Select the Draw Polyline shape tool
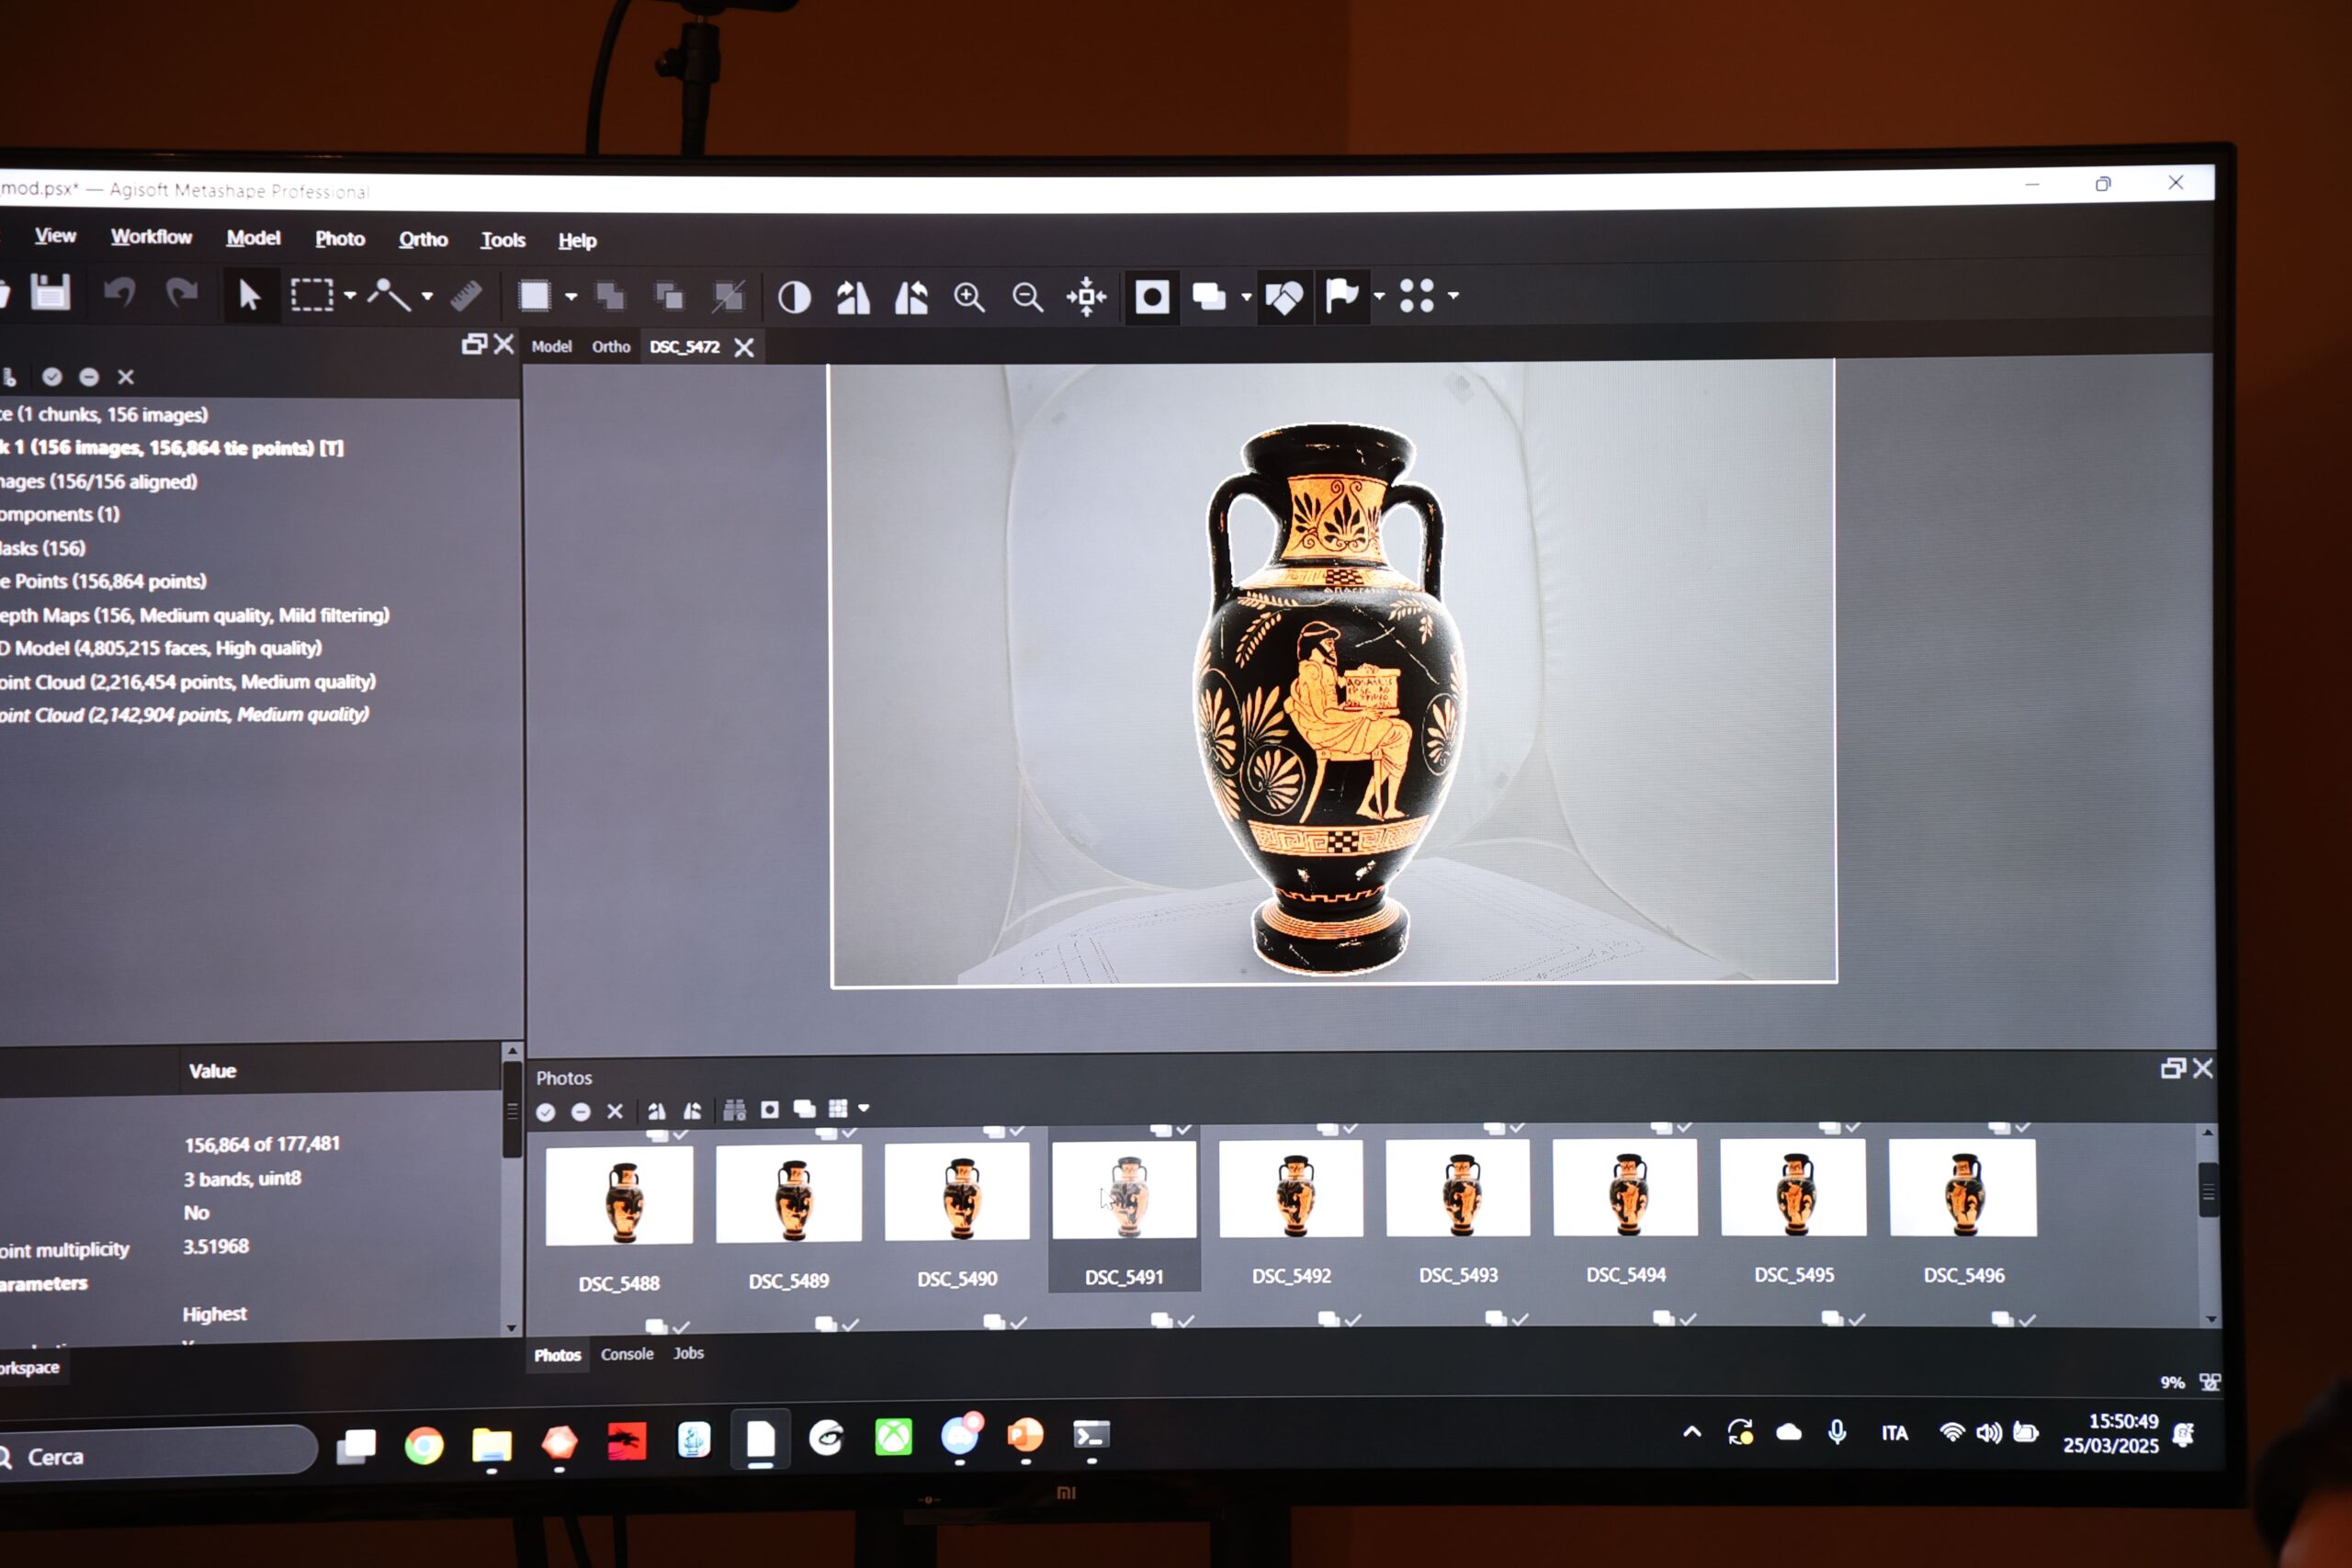Viewport: 2352px width, 1568px height. coord(389,296)
